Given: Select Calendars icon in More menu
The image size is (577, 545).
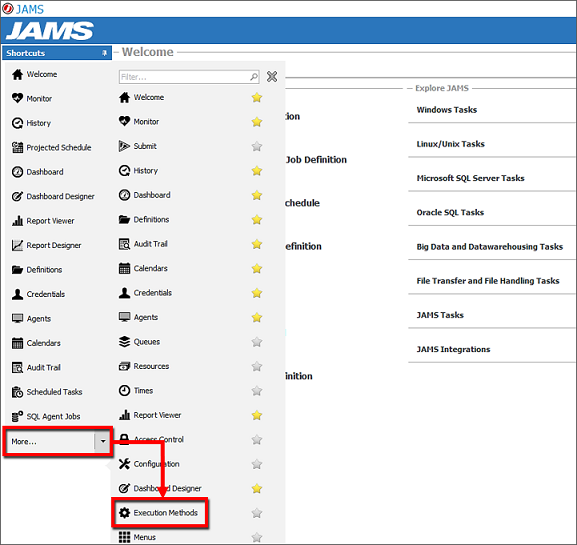Looking at the screenshot, I should [124, 268].
